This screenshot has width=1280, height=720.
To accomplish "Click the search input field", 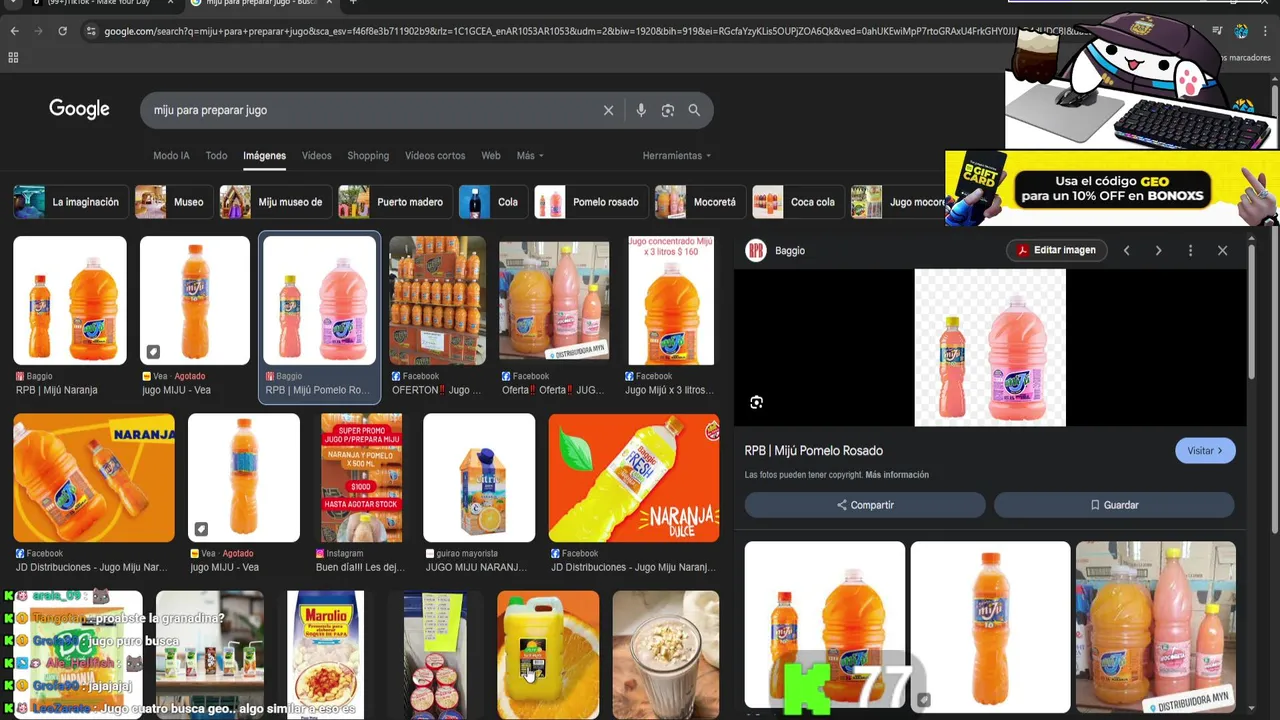I will click(370, 110).
